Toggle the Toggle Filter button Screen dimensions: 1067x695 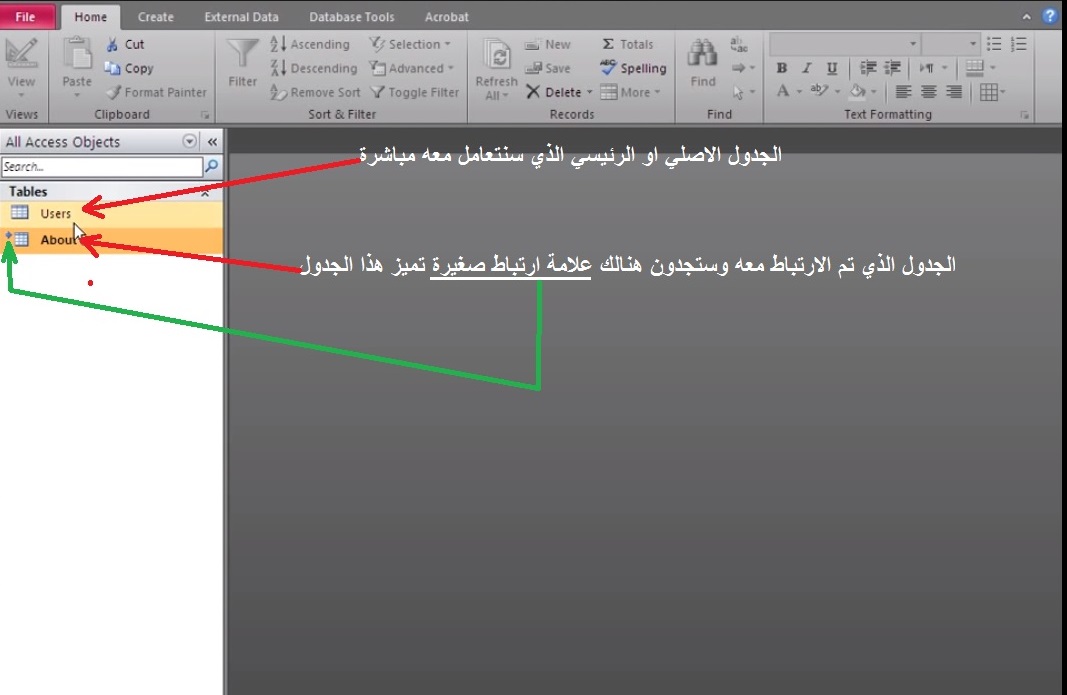pos(414,92)
